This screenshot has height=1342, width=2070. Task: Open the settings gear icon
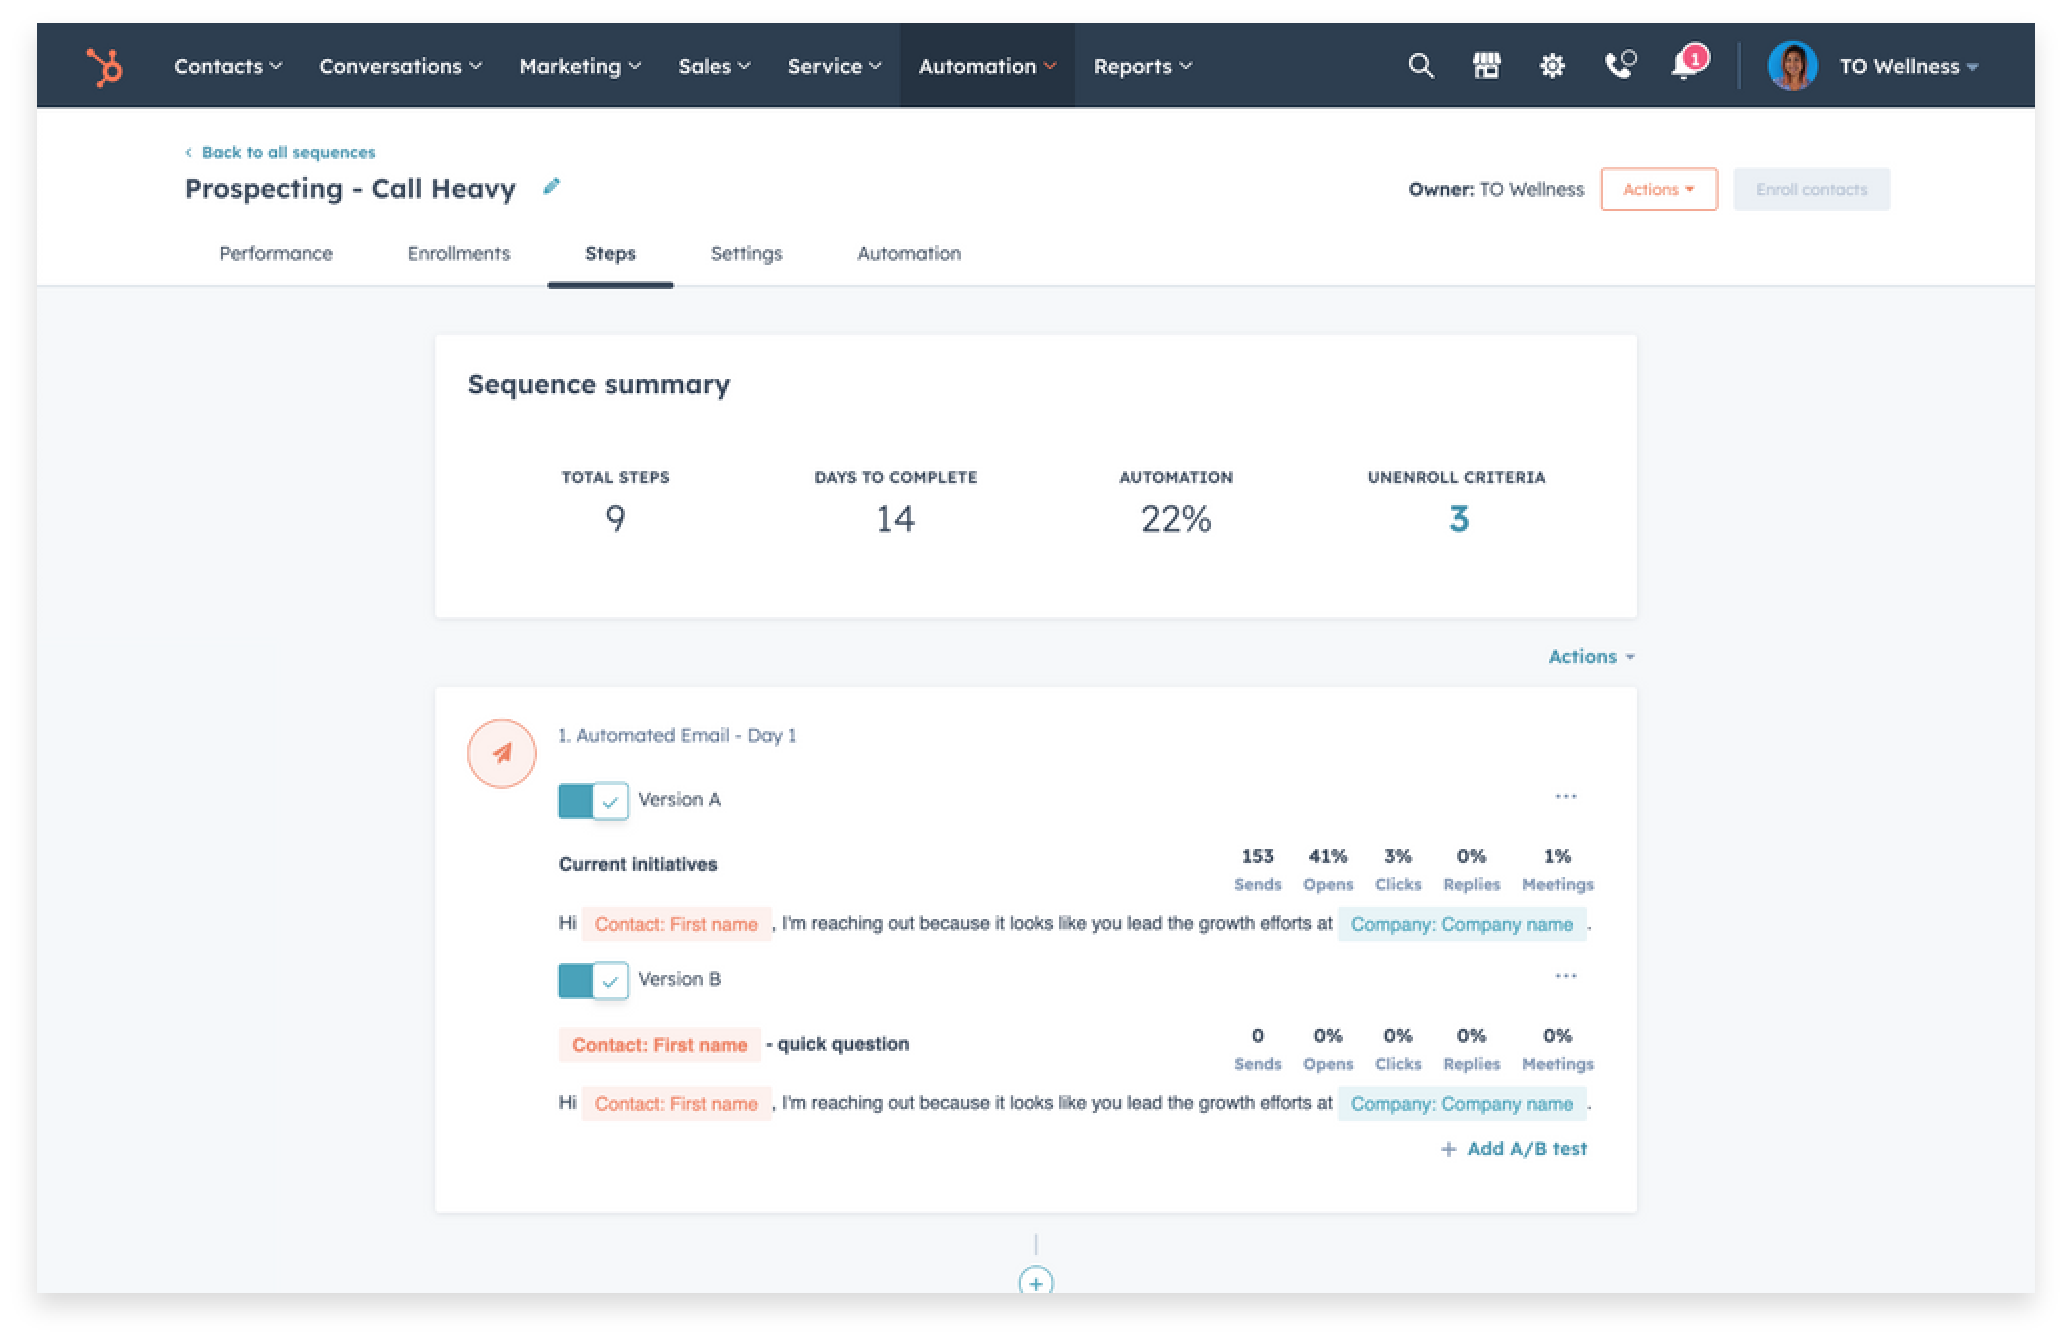tap(1552, 66)
